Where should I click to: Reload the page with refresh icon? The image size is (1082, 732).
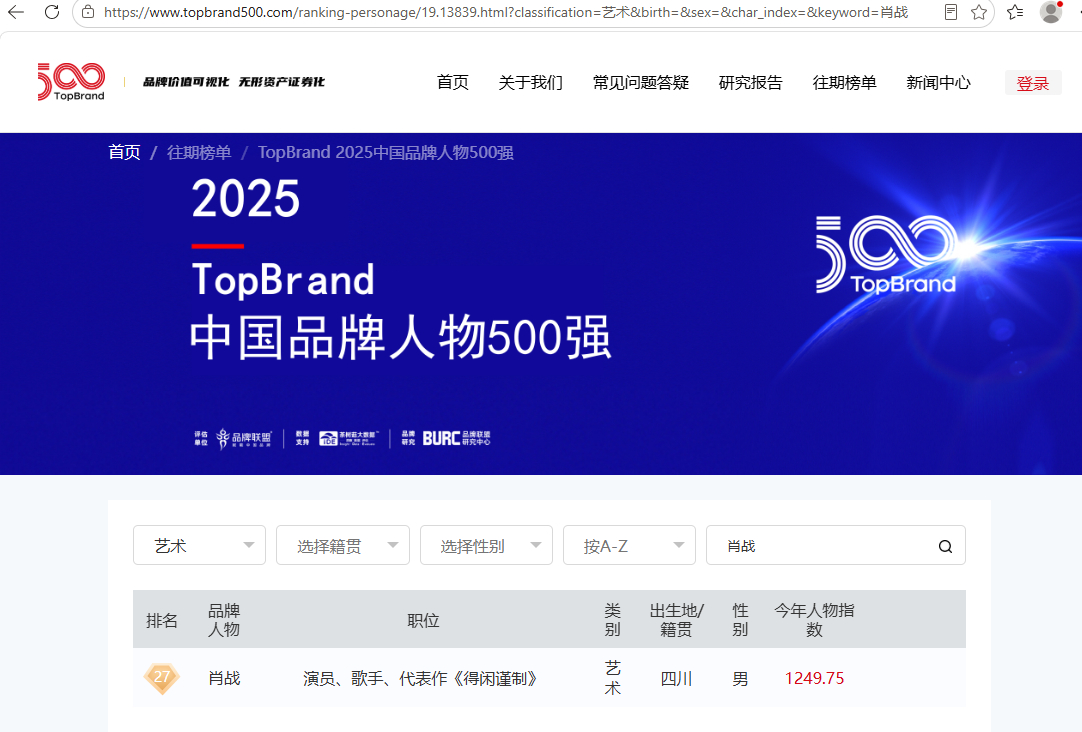point(52,12)
